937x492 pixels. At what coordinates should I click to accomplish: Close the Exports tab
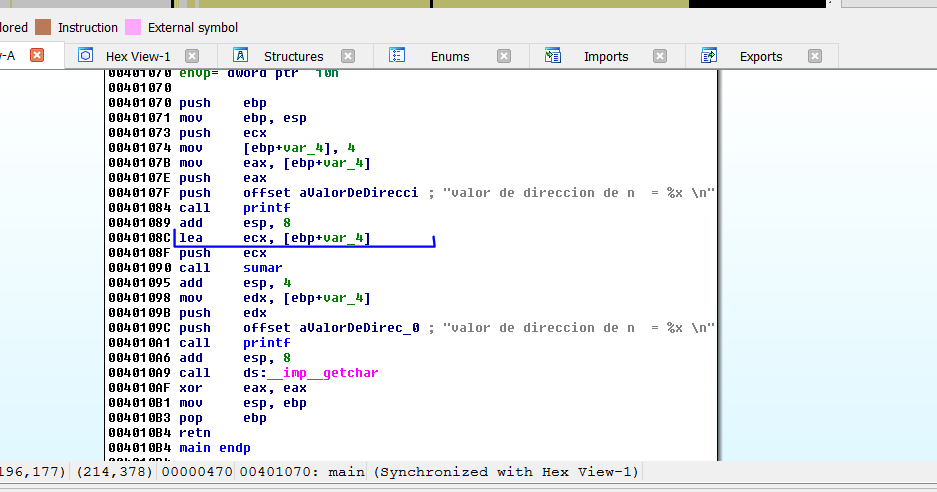815,56
